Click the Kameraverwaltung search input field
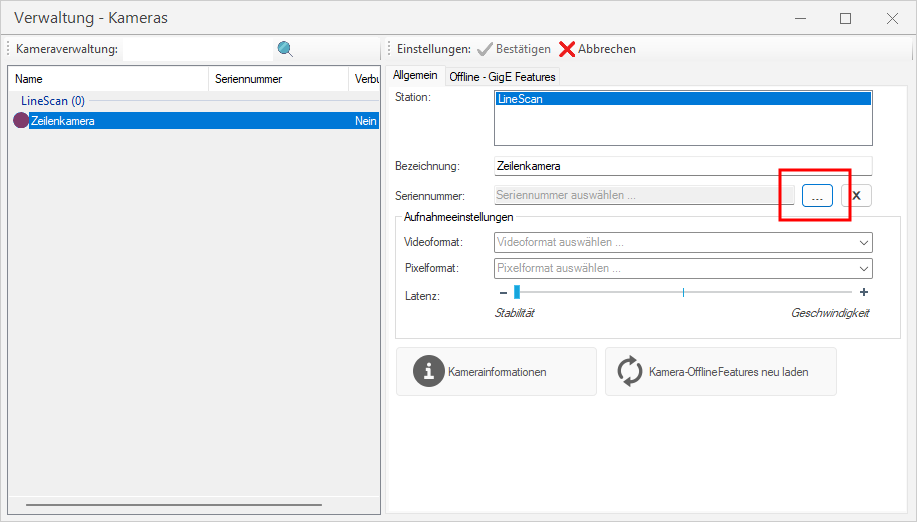 198,49
